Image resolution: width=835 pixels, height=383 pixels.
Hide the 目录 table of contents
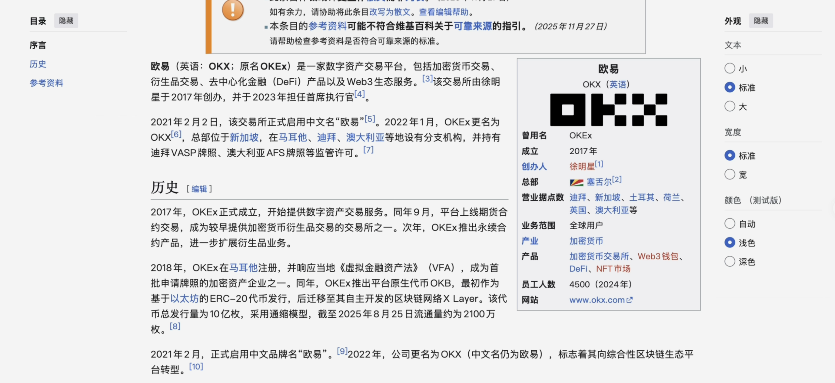click(x=66, y=21)
